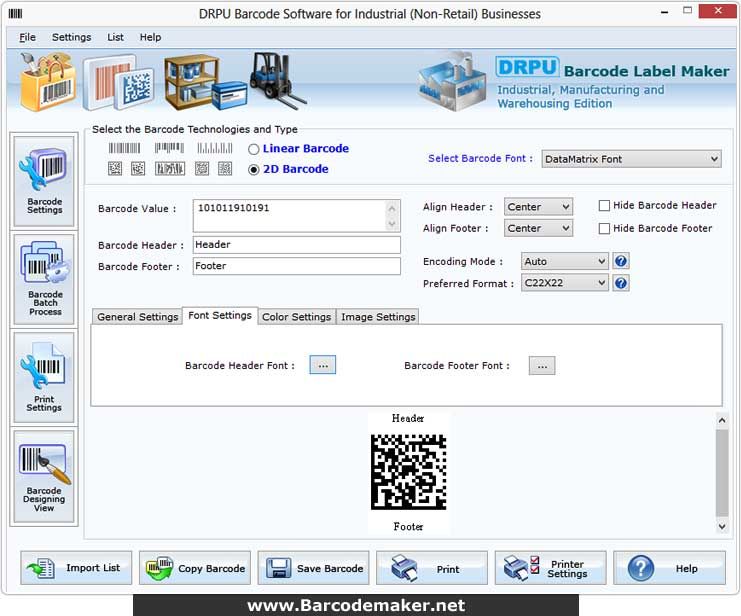Screen dimensions: 741x616
Task: Open Encoding Mode help icon
Action: 621,261
